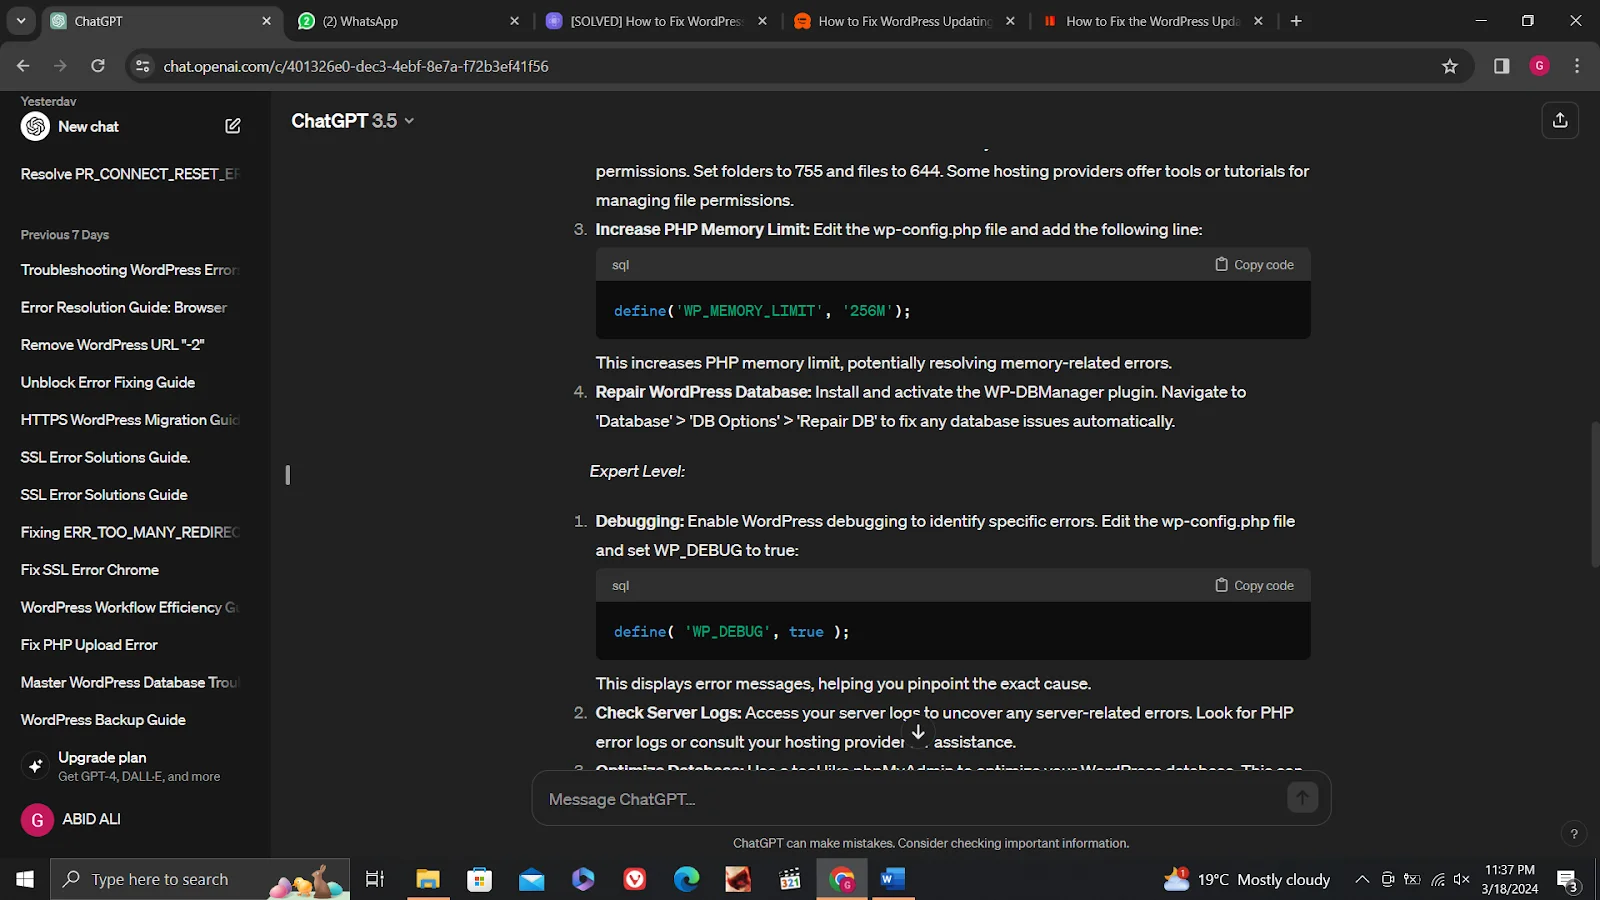Open the Troubleshooting WordPress Error chat
The width and height of the screenshot is (1600, 900).
[x=130, y=270]
